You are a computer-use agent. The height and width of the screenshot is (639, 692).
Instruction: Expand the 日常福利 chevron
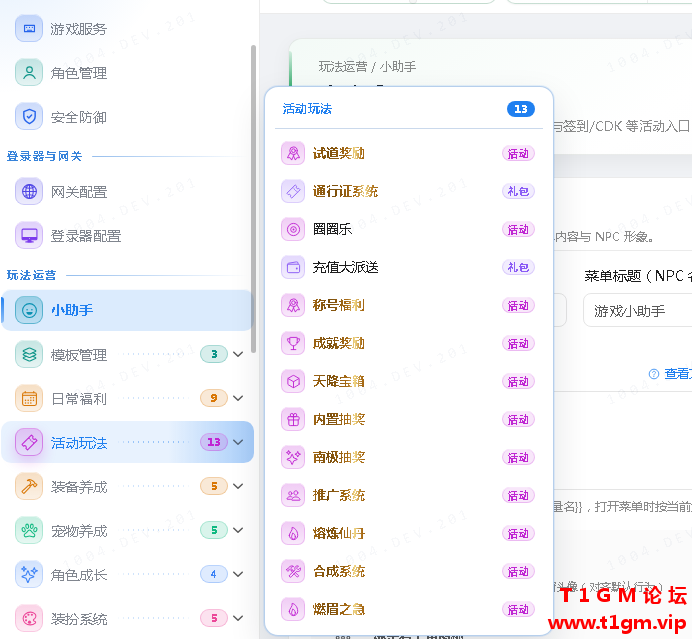[x=238, y=398]
